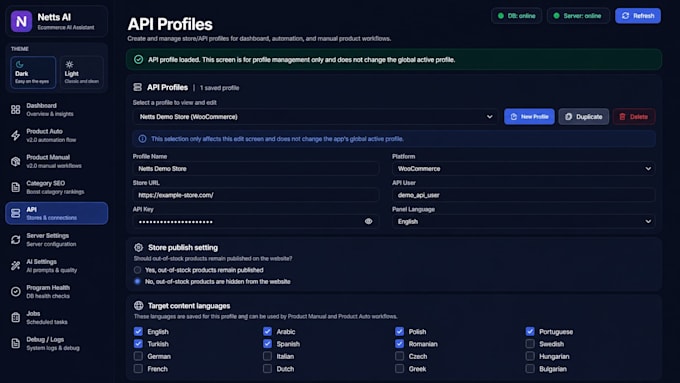Click the Debug / Logs file icon
This screenshot has height=383, width=680.
click(16, 344)
